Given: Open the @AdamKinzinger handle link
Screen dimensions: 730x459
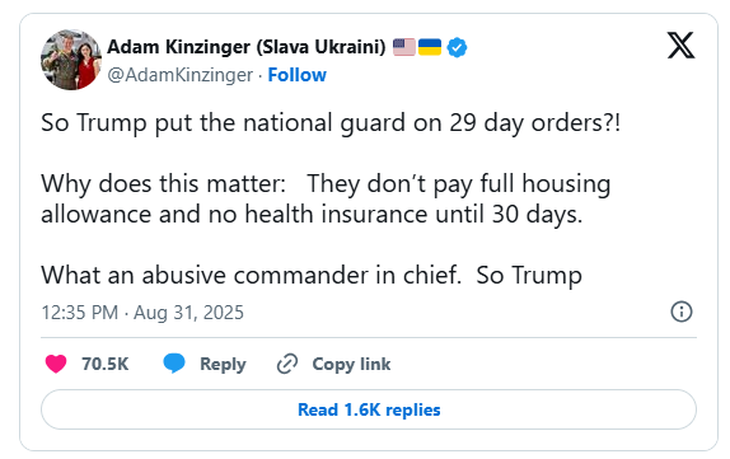Looking at the screenshot, I should (x=180, y=75).
